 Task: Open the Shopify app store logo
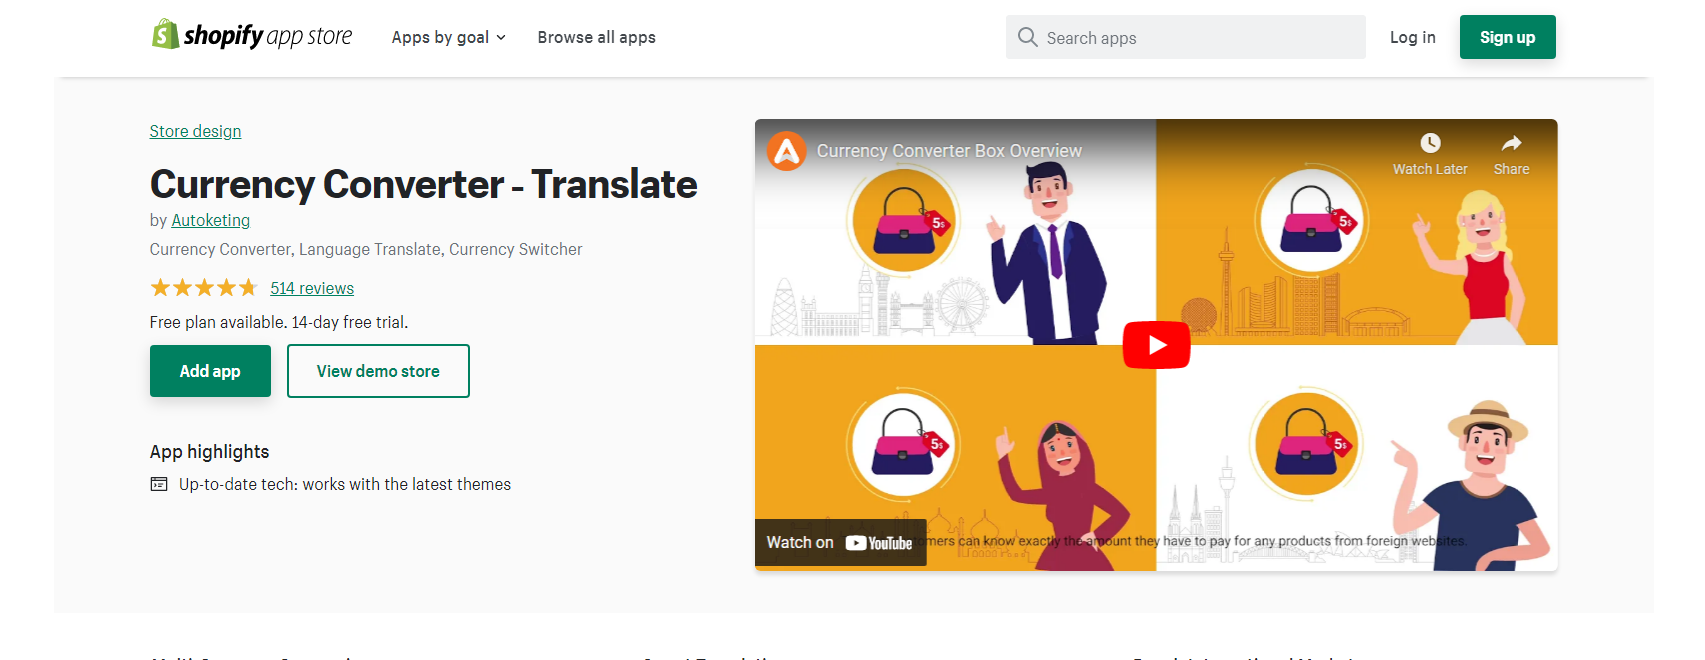click(252, 36)
